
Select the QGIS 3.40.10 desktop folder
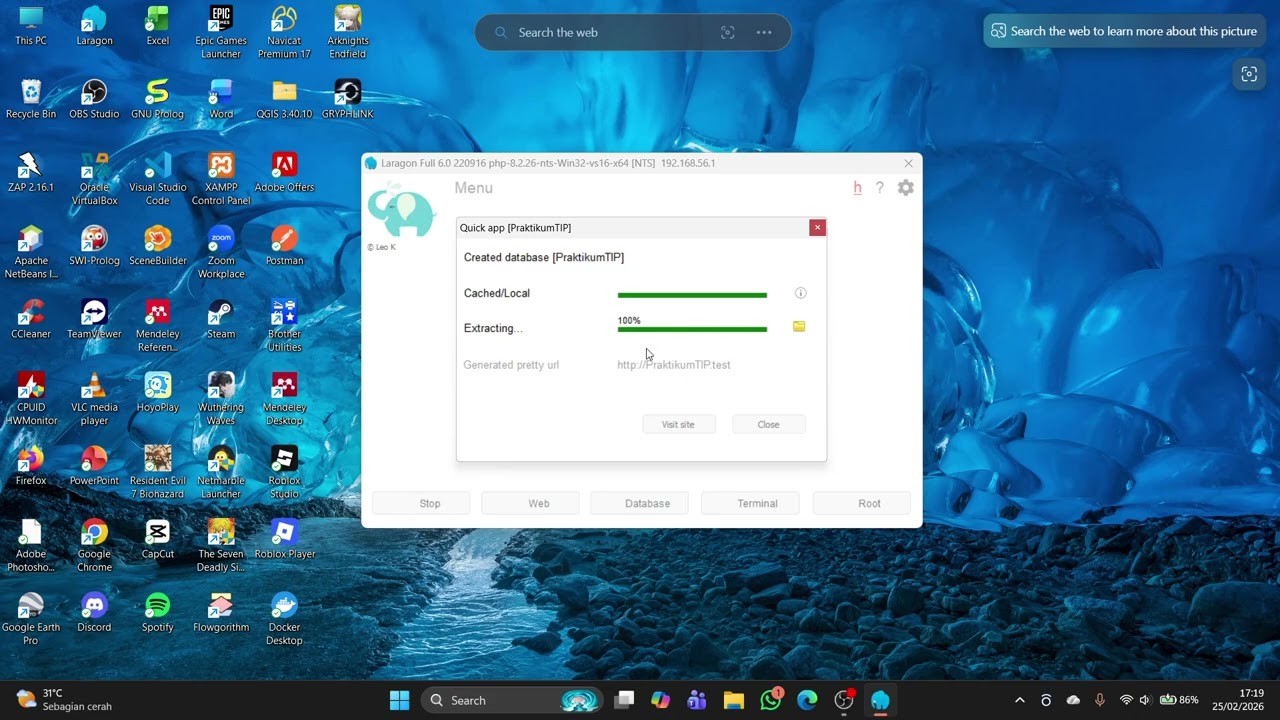tap(284, 99)
